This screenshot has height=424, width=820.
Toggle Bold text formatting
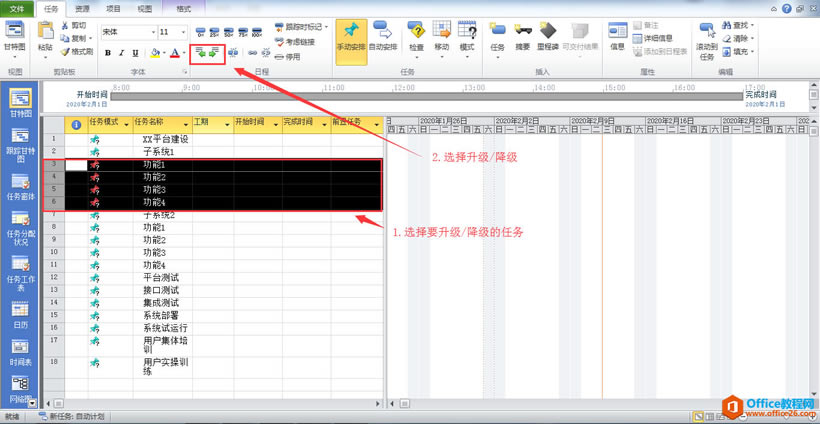click(x=108, y=53)
